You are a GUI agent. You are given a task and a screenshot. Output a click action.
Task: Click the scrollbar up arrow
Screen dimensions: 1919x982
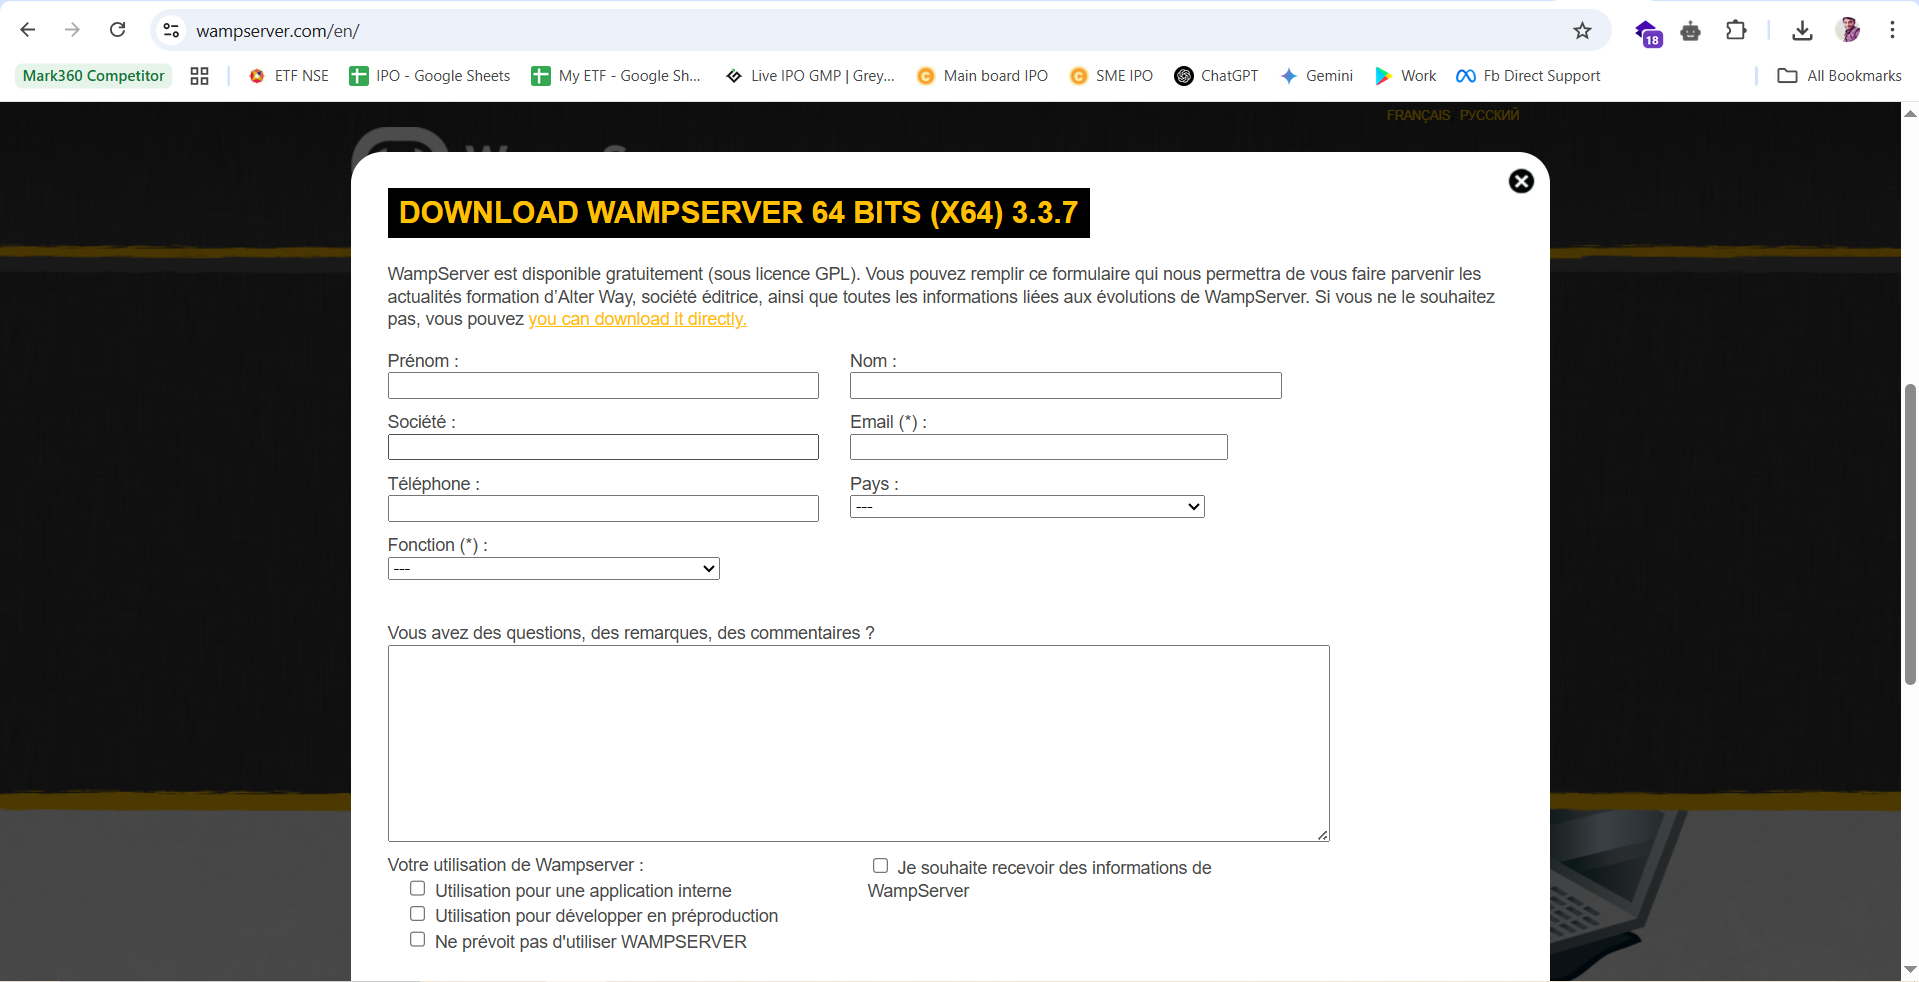pos(1910,112)
